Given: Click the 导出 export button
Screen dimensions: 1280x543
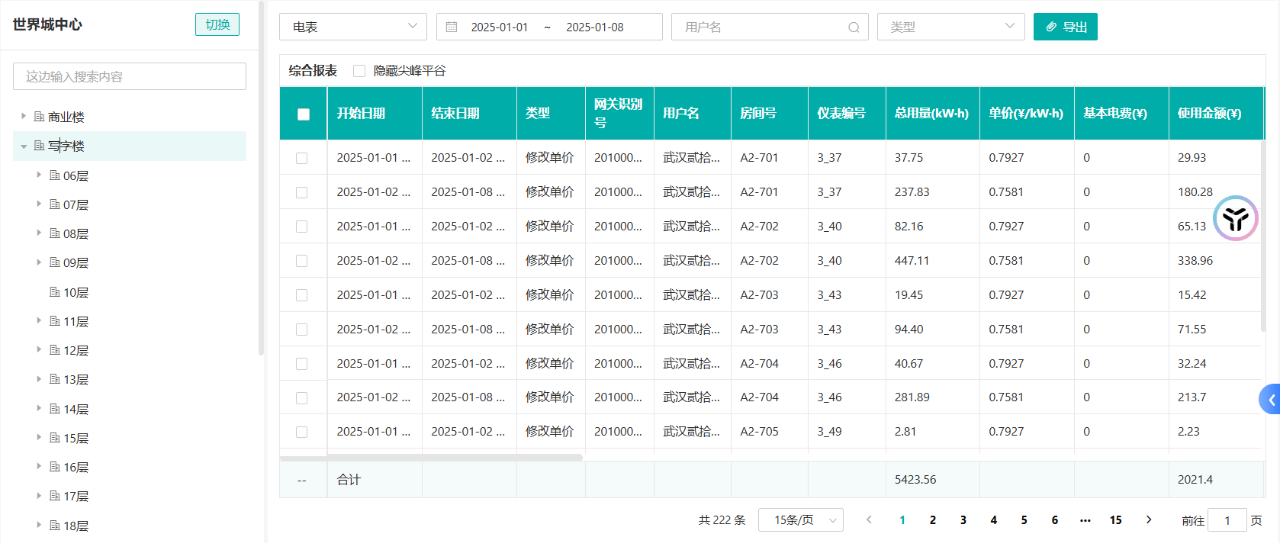Looking at the screenshot, I should [x=1065, y=27].
